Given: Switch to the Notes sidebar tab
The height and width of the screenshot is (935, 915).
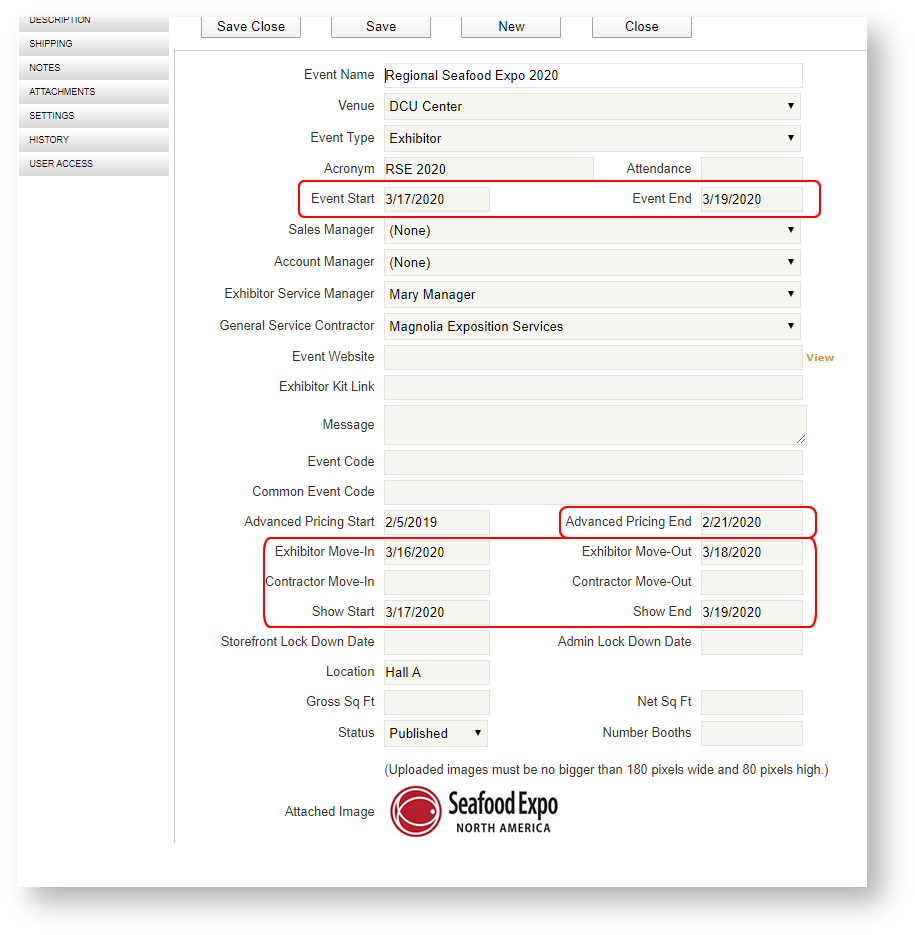Looking at the screenshot, I should coord(93,68).
